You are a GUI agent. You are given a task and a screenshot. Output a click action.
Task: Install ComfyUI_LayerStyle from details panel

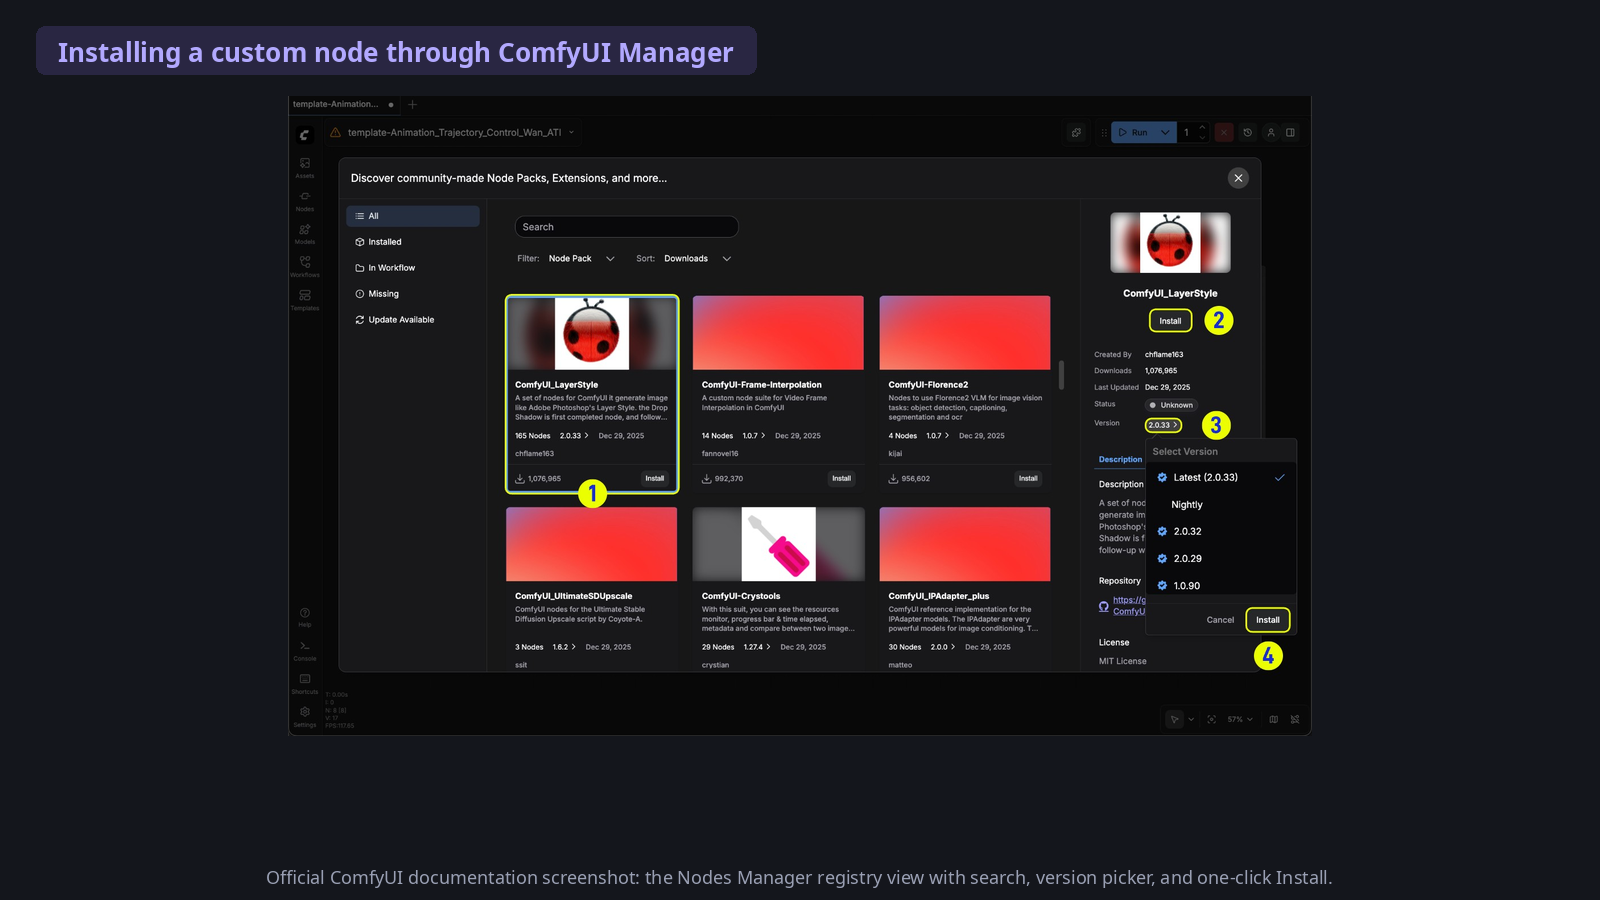click(x=1170, y=321)
